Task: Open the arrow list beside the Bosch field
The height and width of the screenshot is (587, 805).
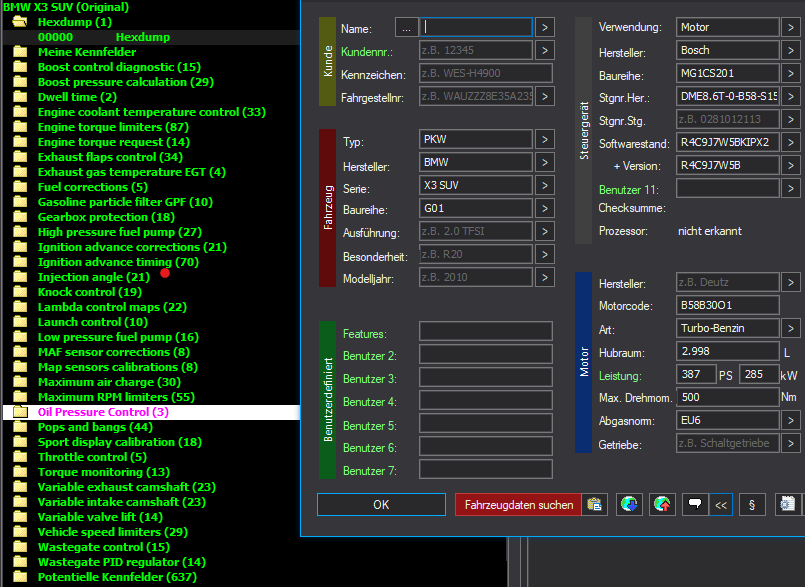Action: point(791,50)
